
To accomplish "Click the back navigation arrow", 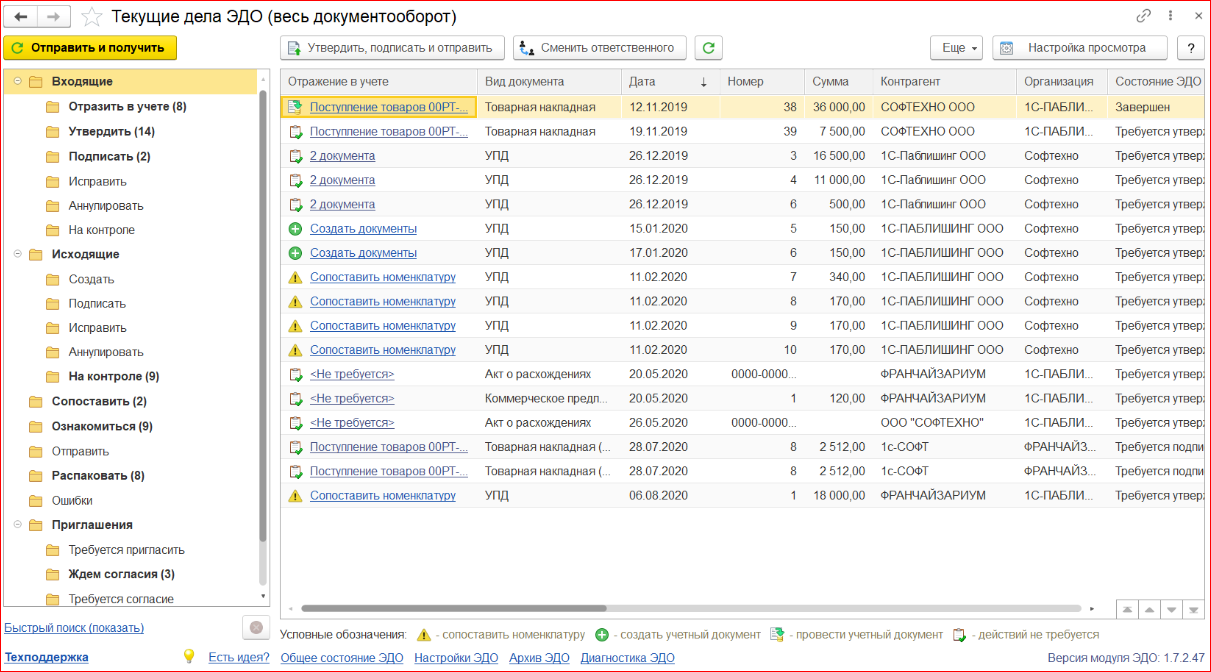I will [x=21, y=17].
